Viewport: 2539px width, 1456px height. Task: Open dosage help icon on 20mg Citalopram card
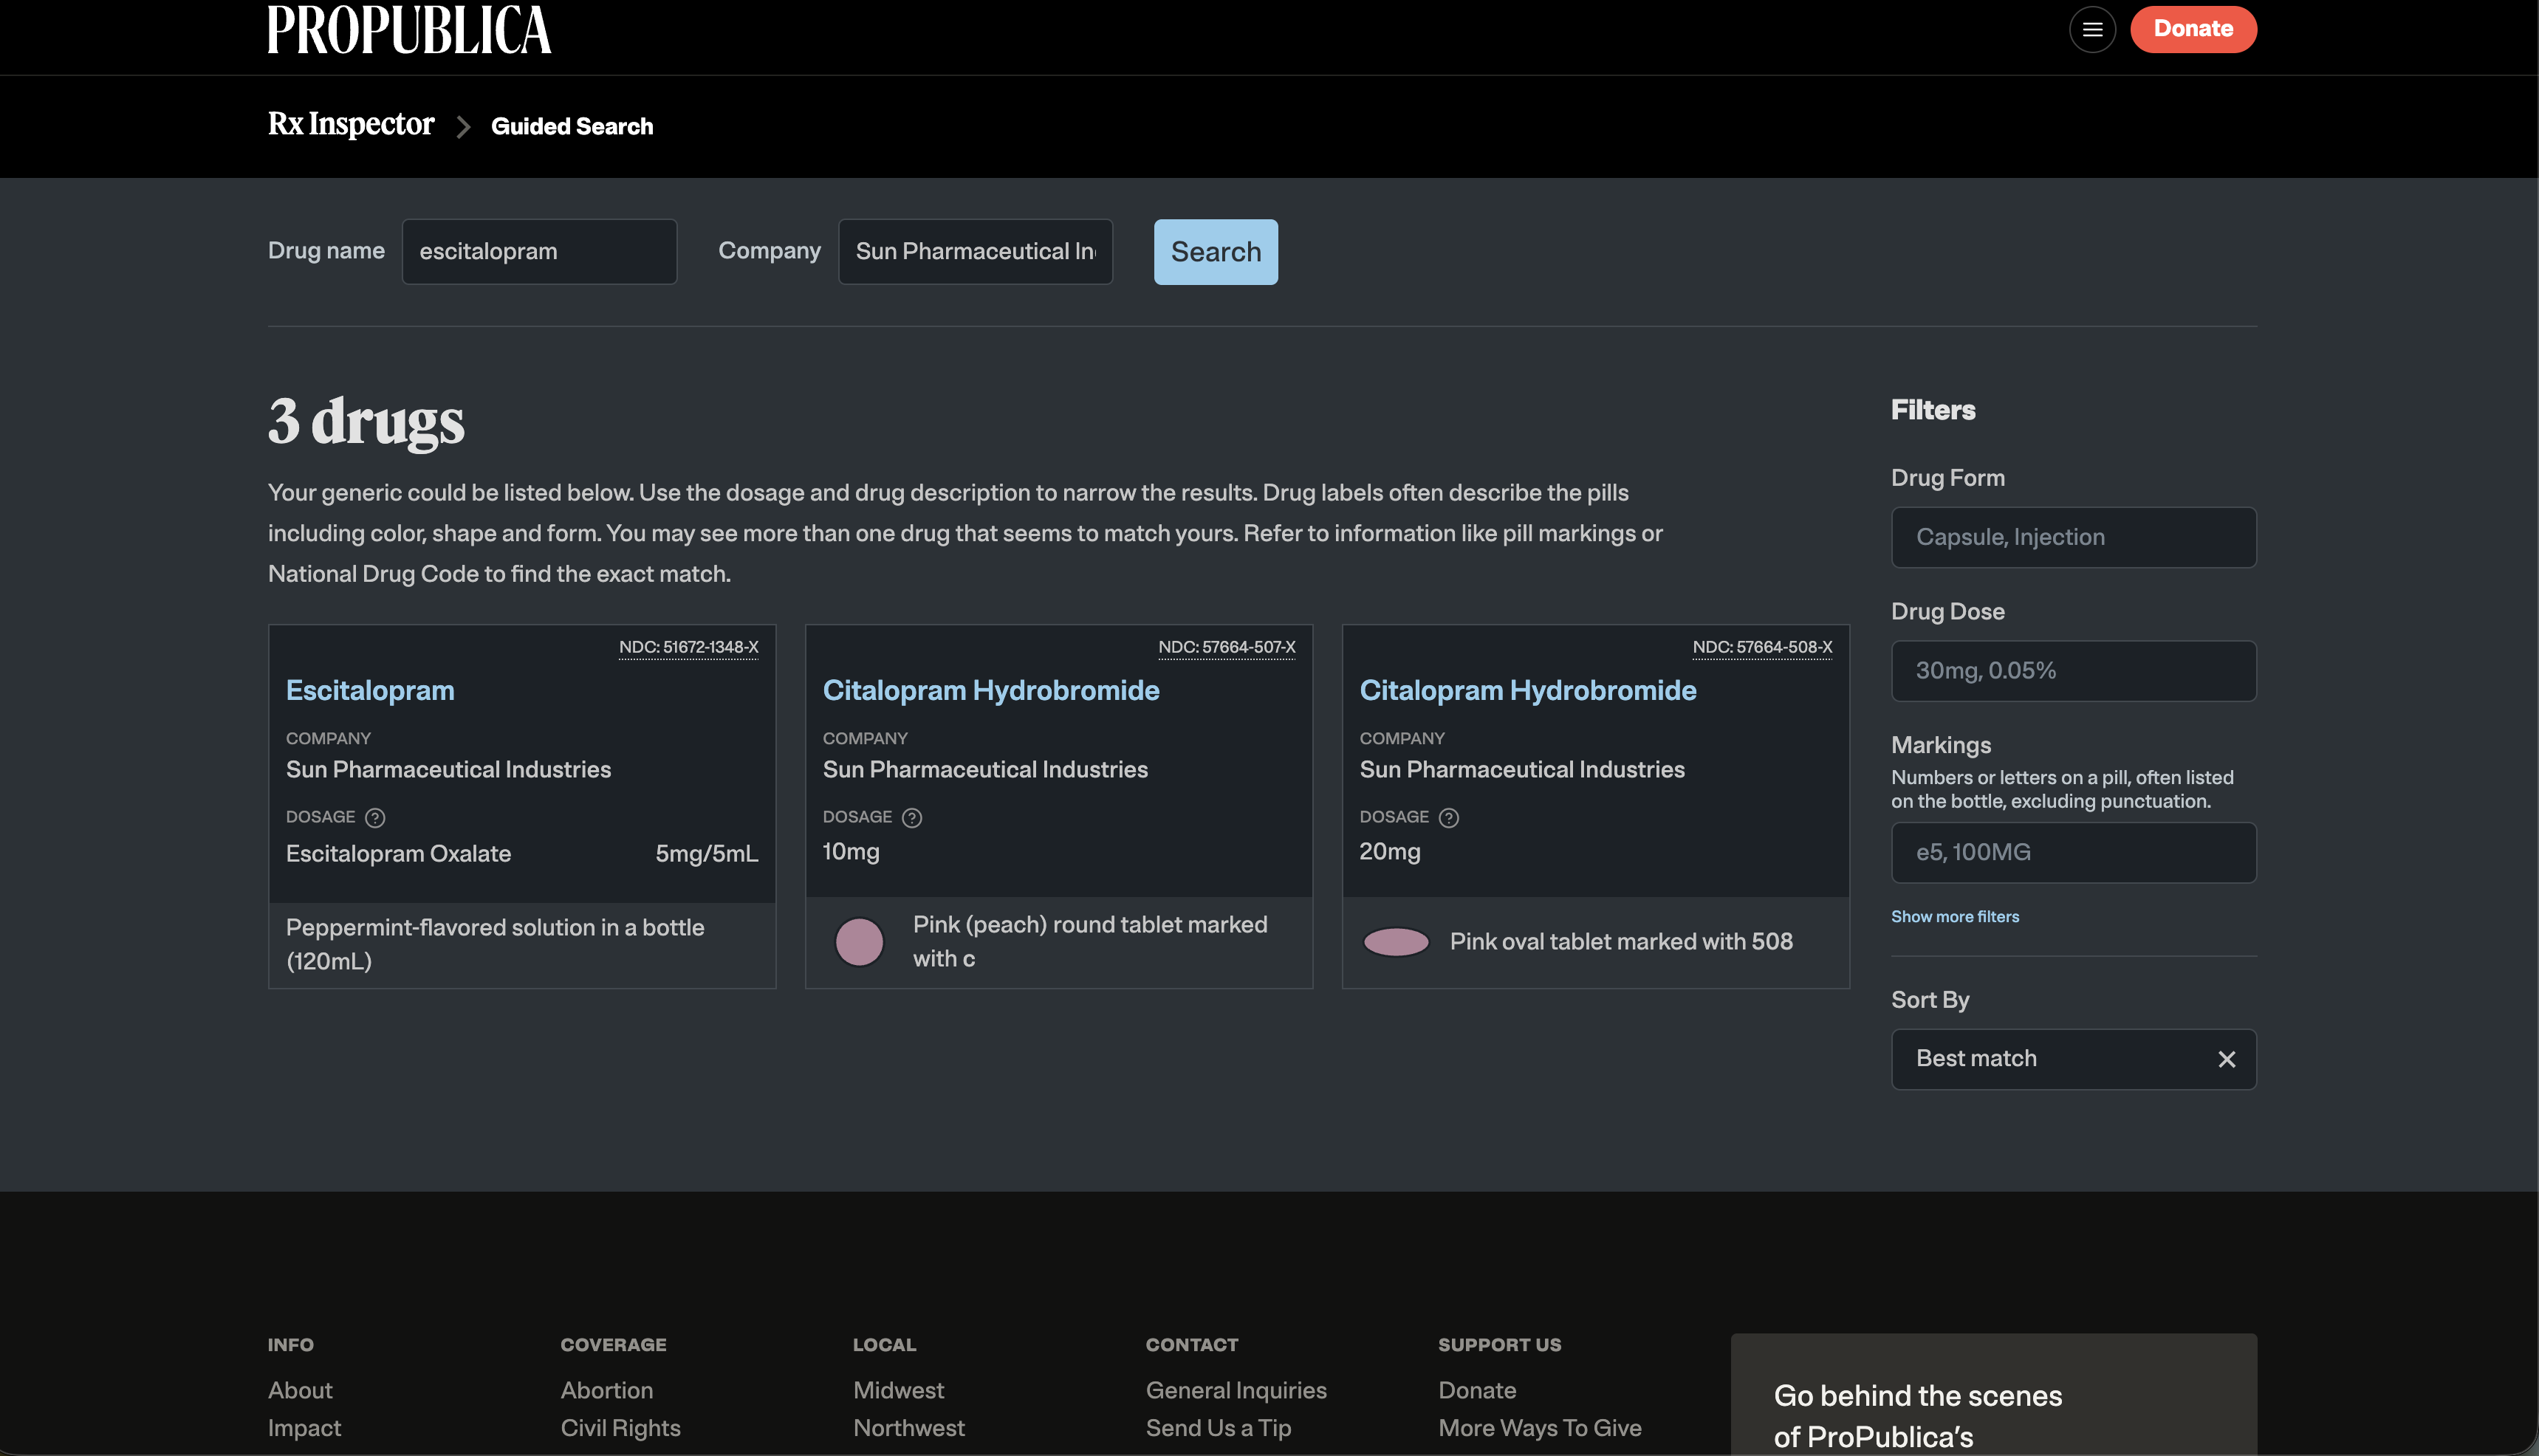tap(1449, 817)
